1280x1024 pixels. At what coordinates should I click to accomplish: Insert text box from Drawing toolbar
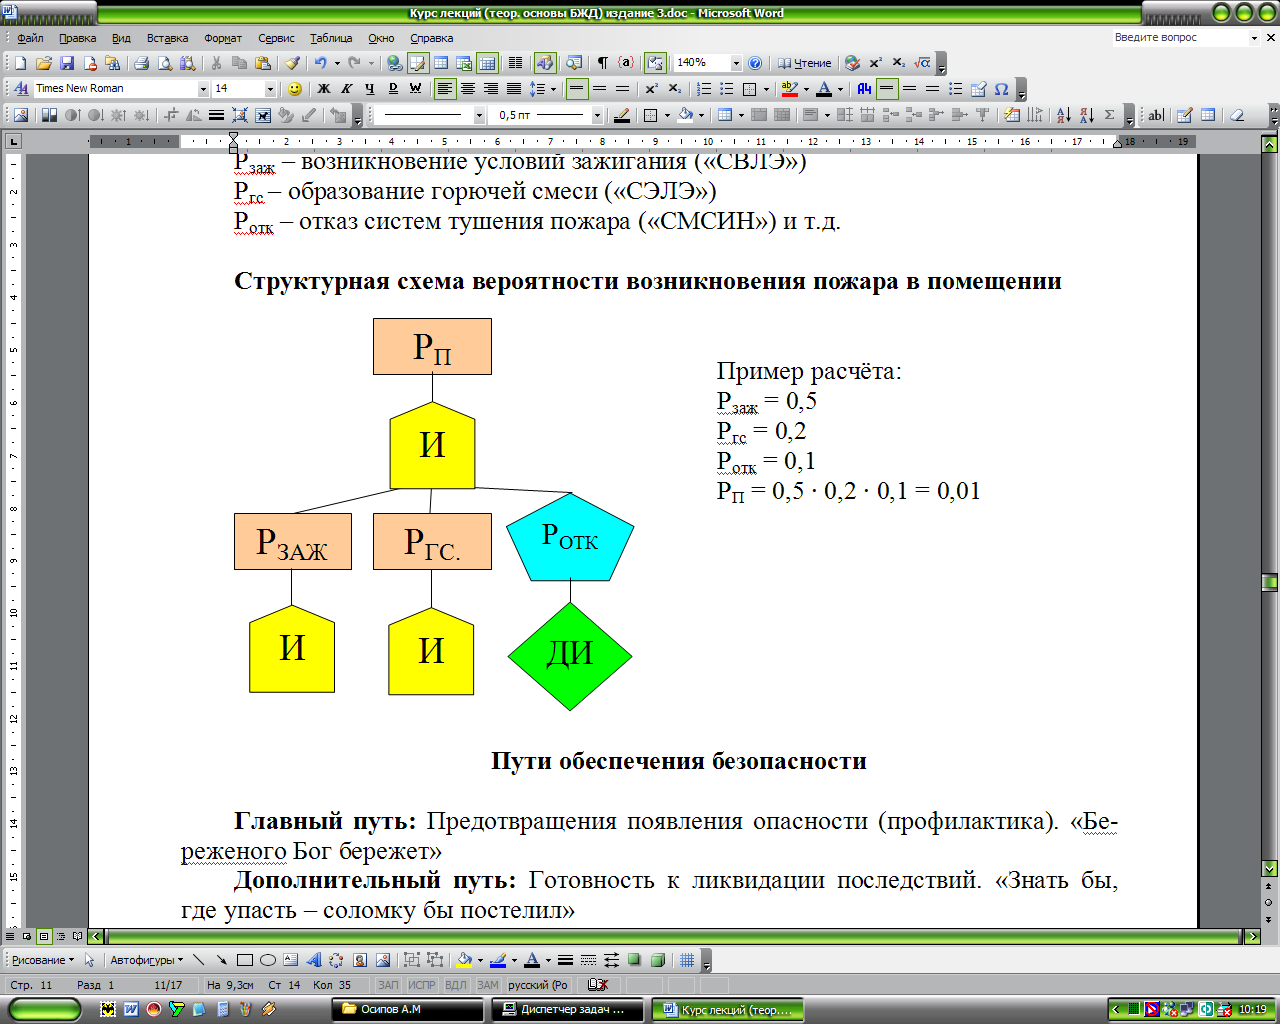pyautogui.click(x=290, y=960)
